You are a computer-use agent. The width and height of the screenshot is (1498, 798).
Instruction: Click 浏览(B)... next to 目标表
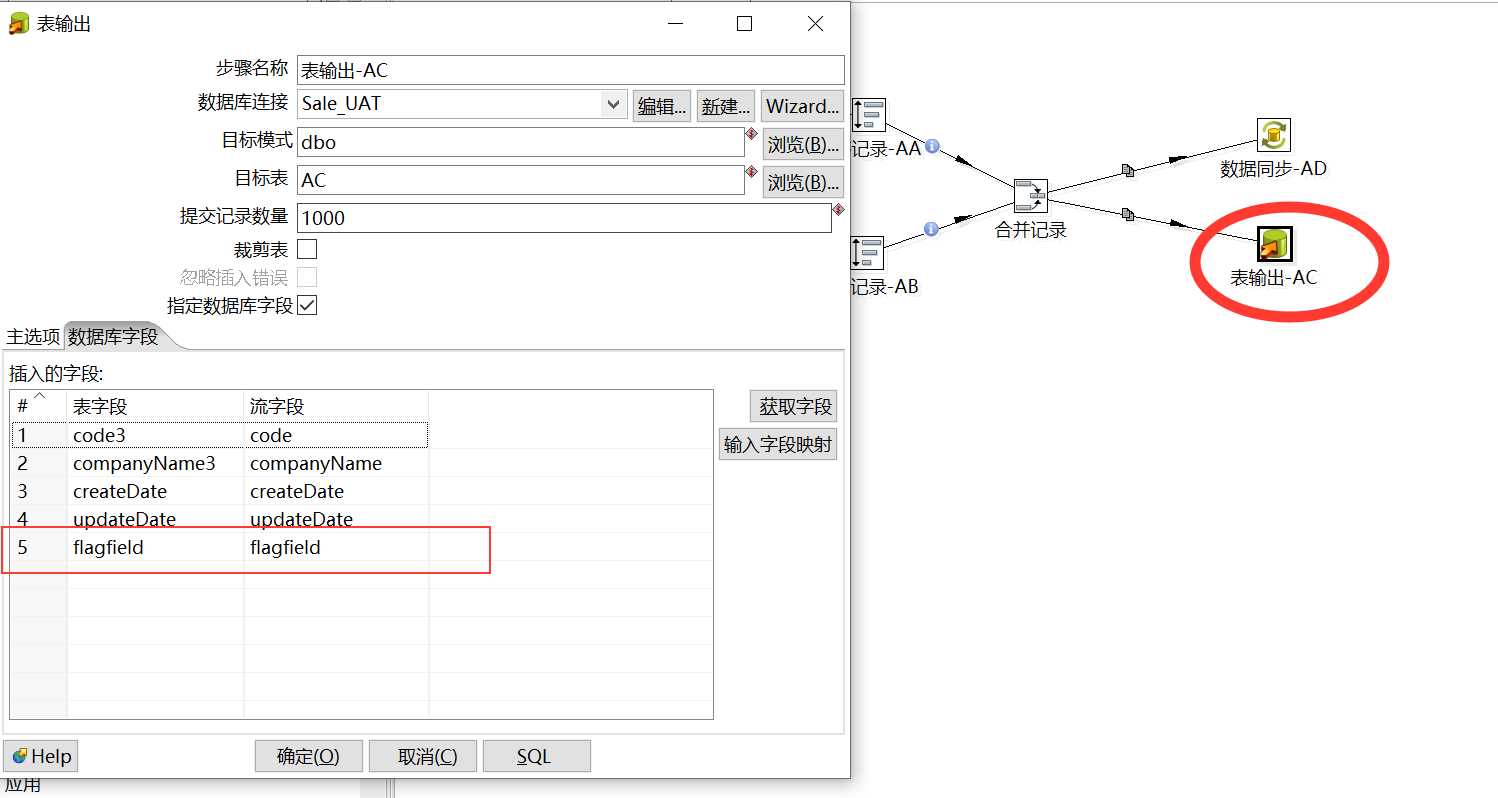pyautogui.click(x=802, y=182)
